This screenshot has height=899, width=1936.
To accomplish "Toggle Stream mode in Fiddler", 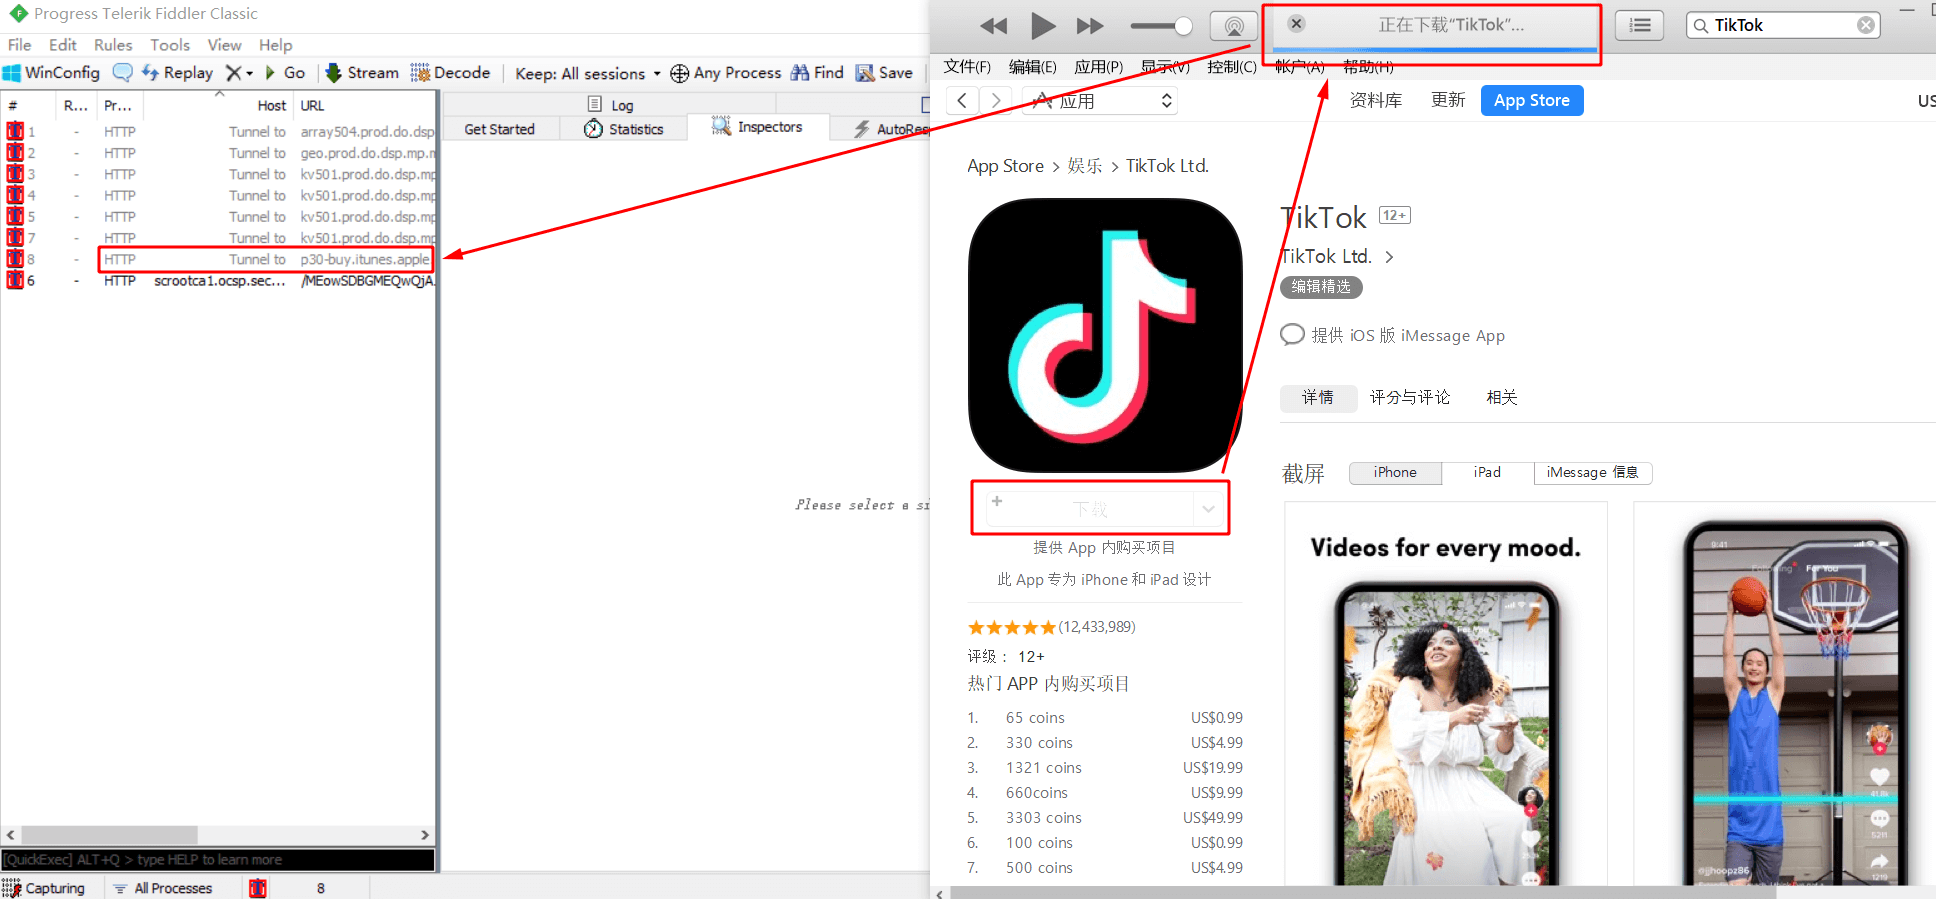I will [x=362, y=73].
